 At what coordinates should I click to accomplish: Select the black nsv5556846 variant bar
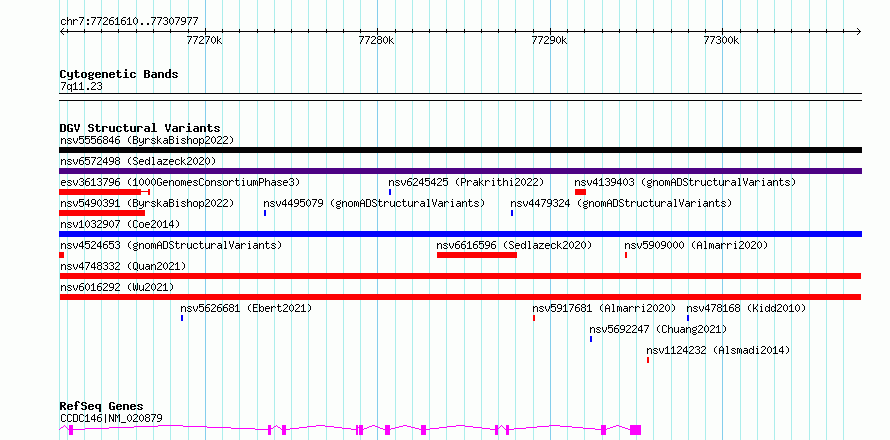pos(460,150)
